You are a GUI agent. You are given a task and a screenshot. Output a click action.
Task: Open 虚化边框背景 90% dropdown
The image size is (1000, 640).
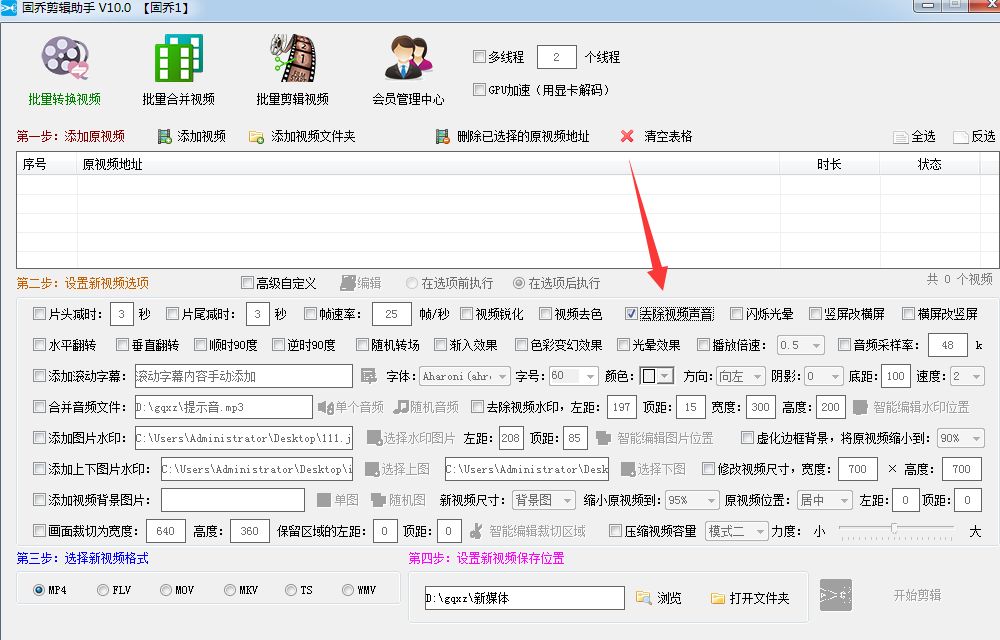[961, 438]
